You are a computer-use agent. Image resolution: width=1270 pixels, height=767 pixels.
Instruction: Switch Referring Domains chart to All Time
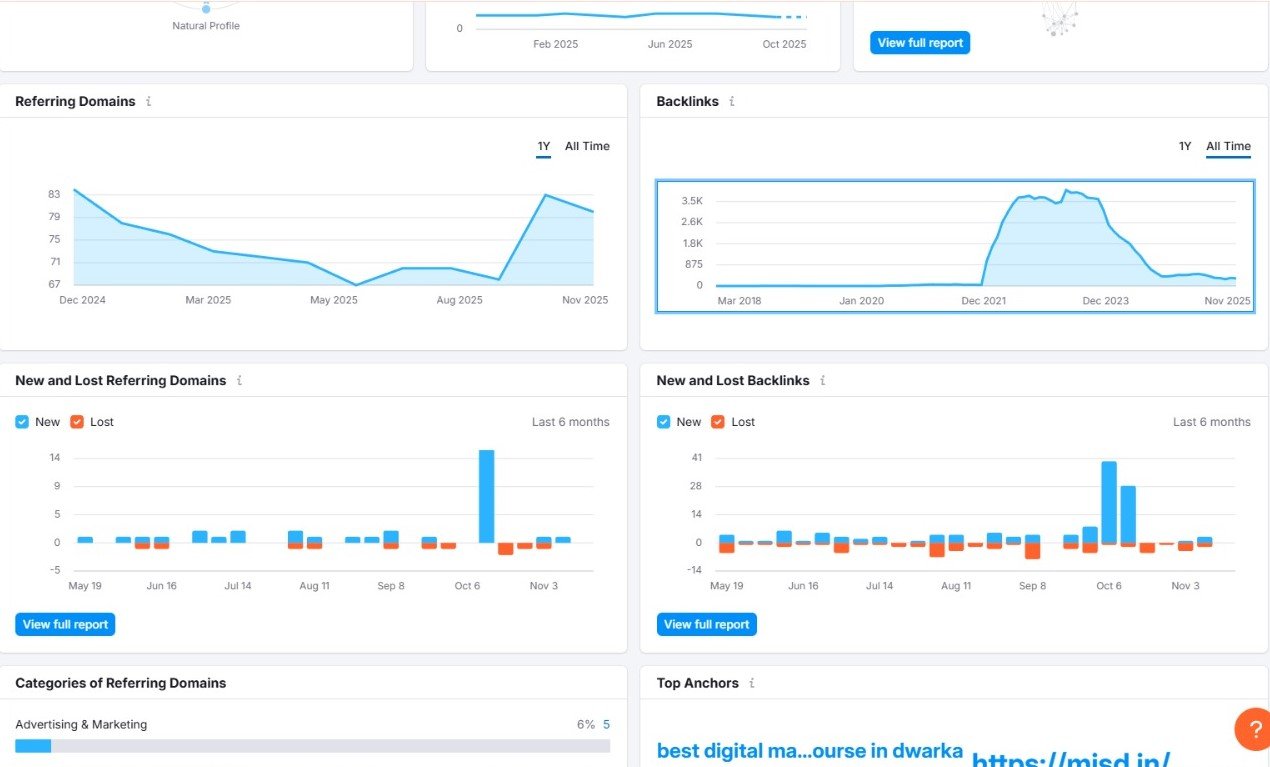587,146
